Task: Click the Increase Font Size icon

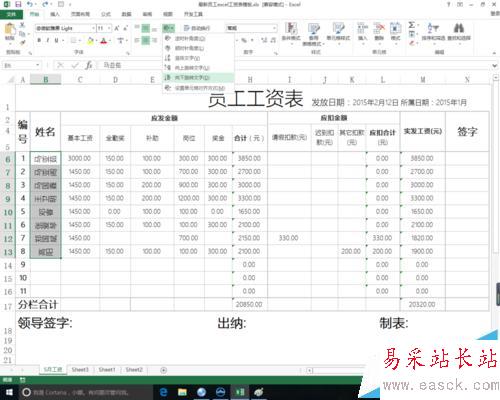Action: [x=117, y=28]
